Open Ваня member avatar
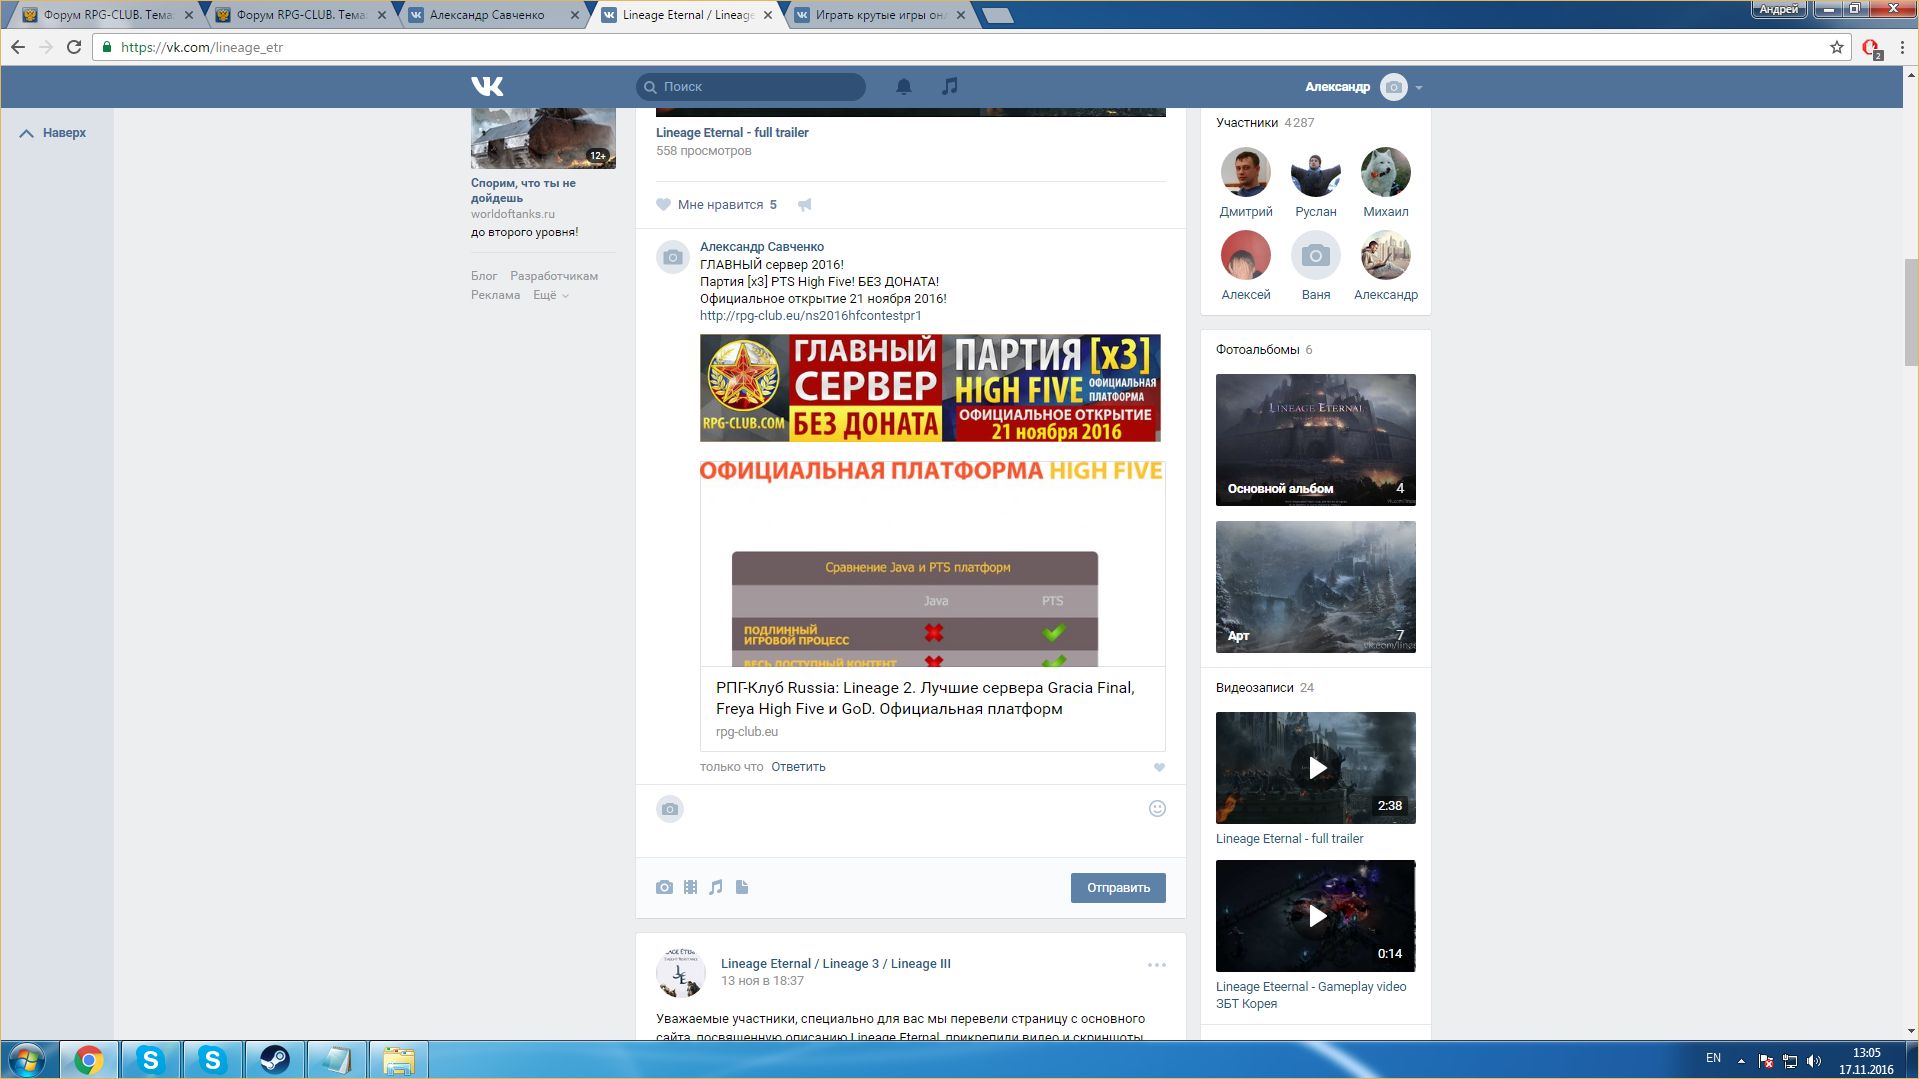Screen dimensions: 1919x1079 1316,255
